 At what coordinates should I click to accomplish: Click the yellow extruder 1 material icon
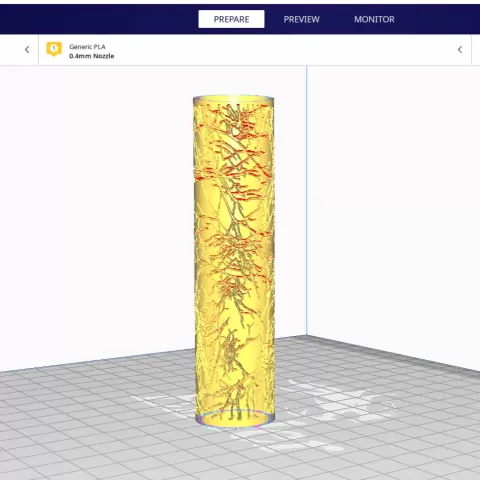(54, 49)
